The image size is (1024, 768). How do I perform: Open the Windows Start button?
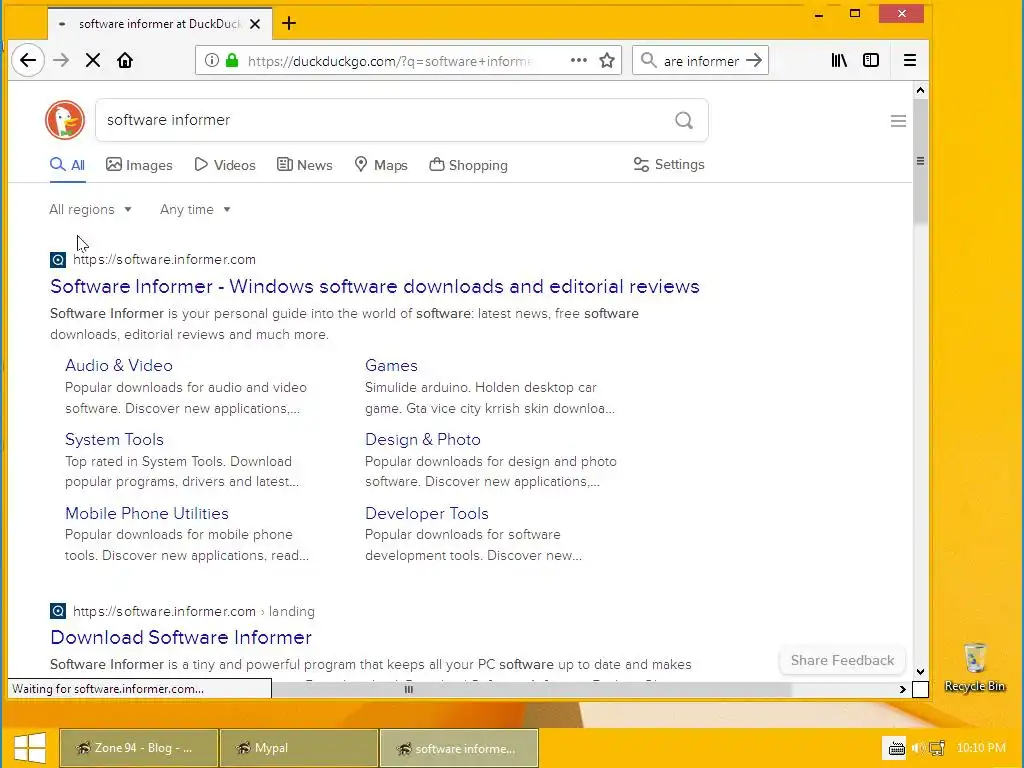click(x=29, y=748)
